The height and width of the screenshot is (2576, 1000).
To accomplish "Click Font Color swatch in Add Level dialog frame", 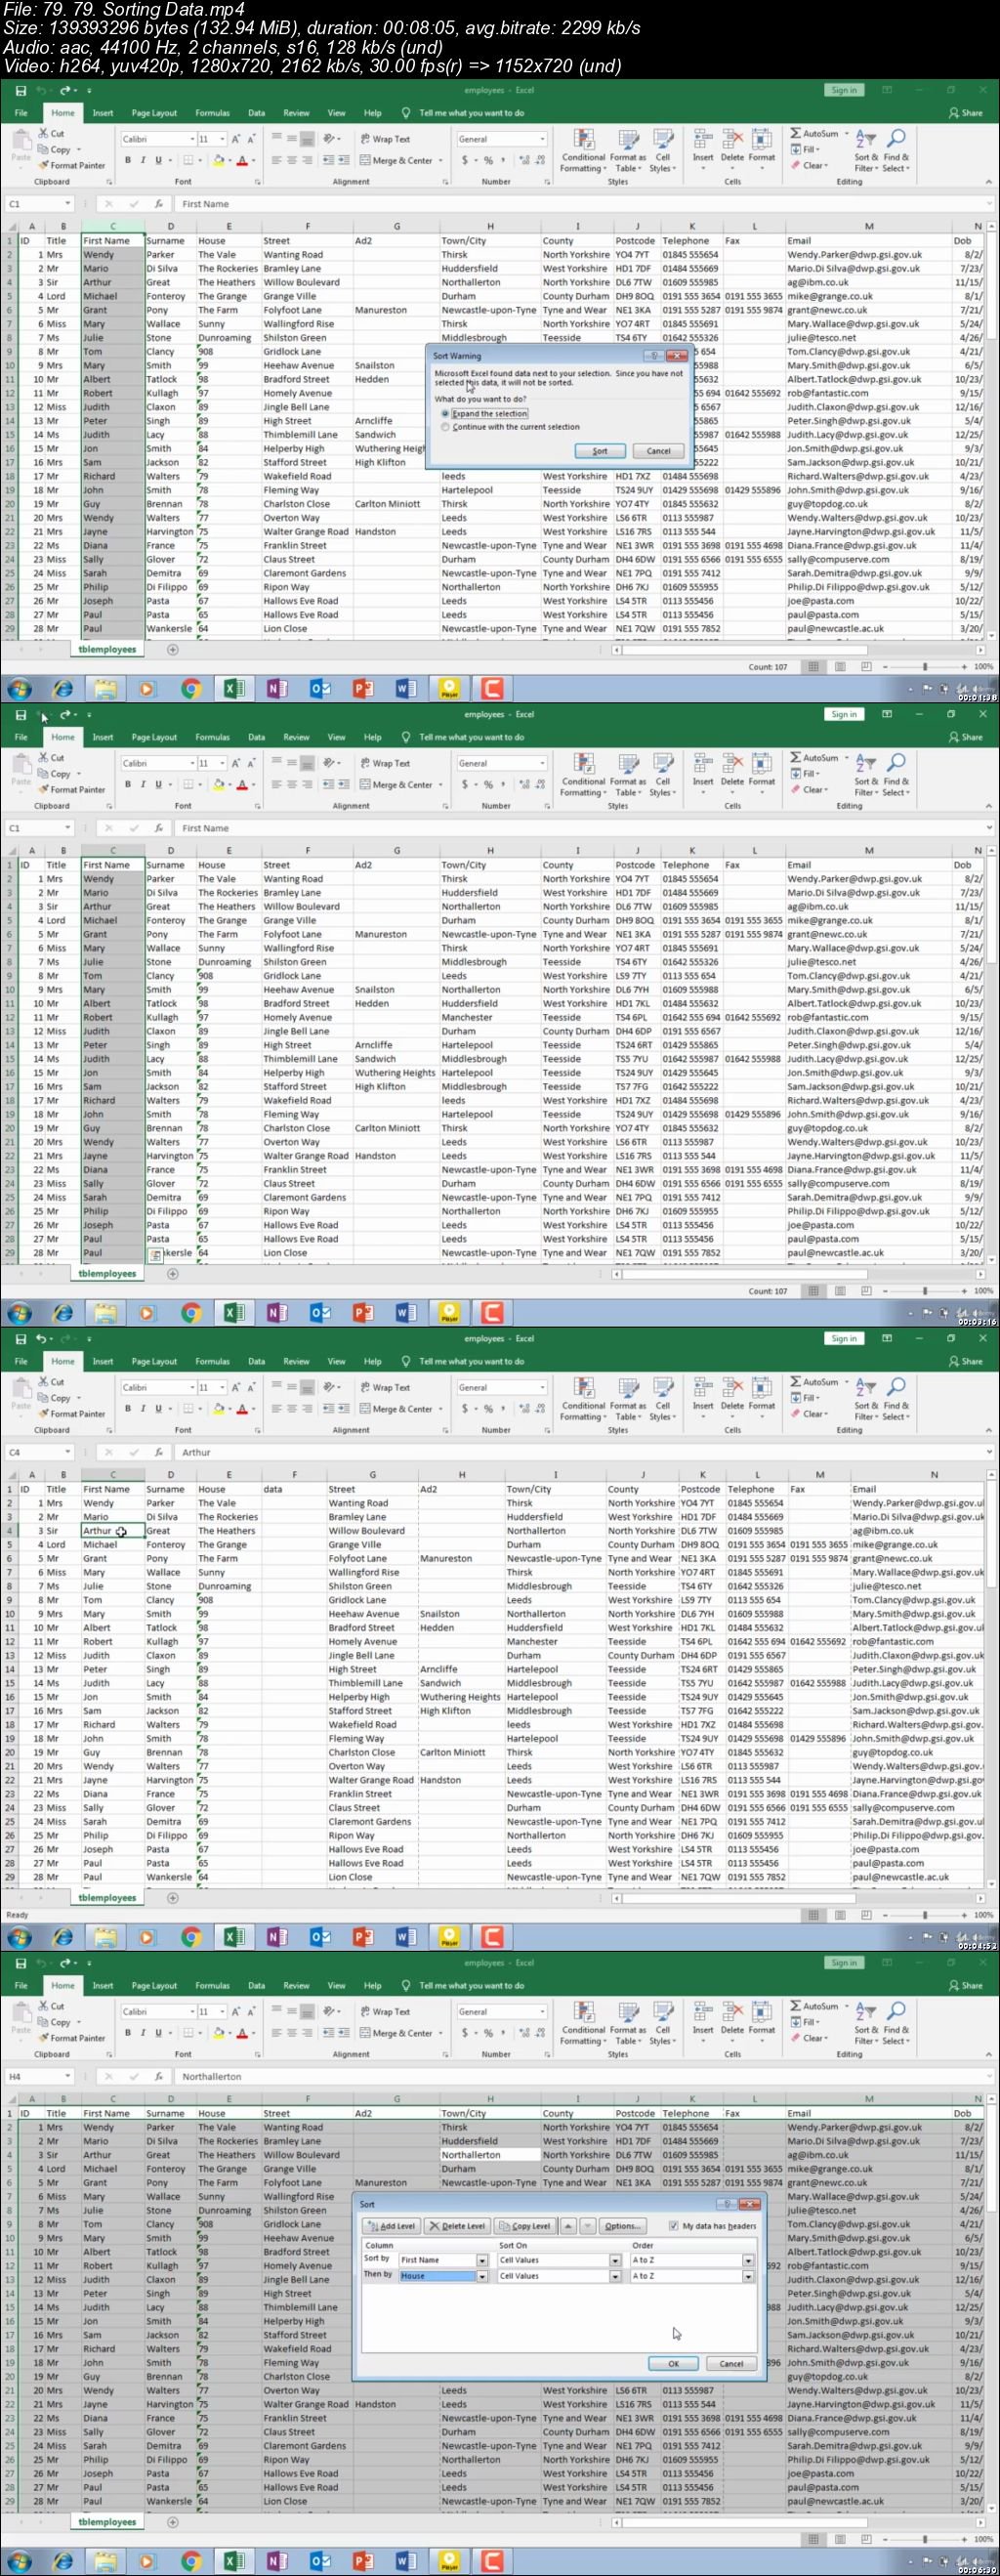I will pyautogui.click(x=241, y=2033).
